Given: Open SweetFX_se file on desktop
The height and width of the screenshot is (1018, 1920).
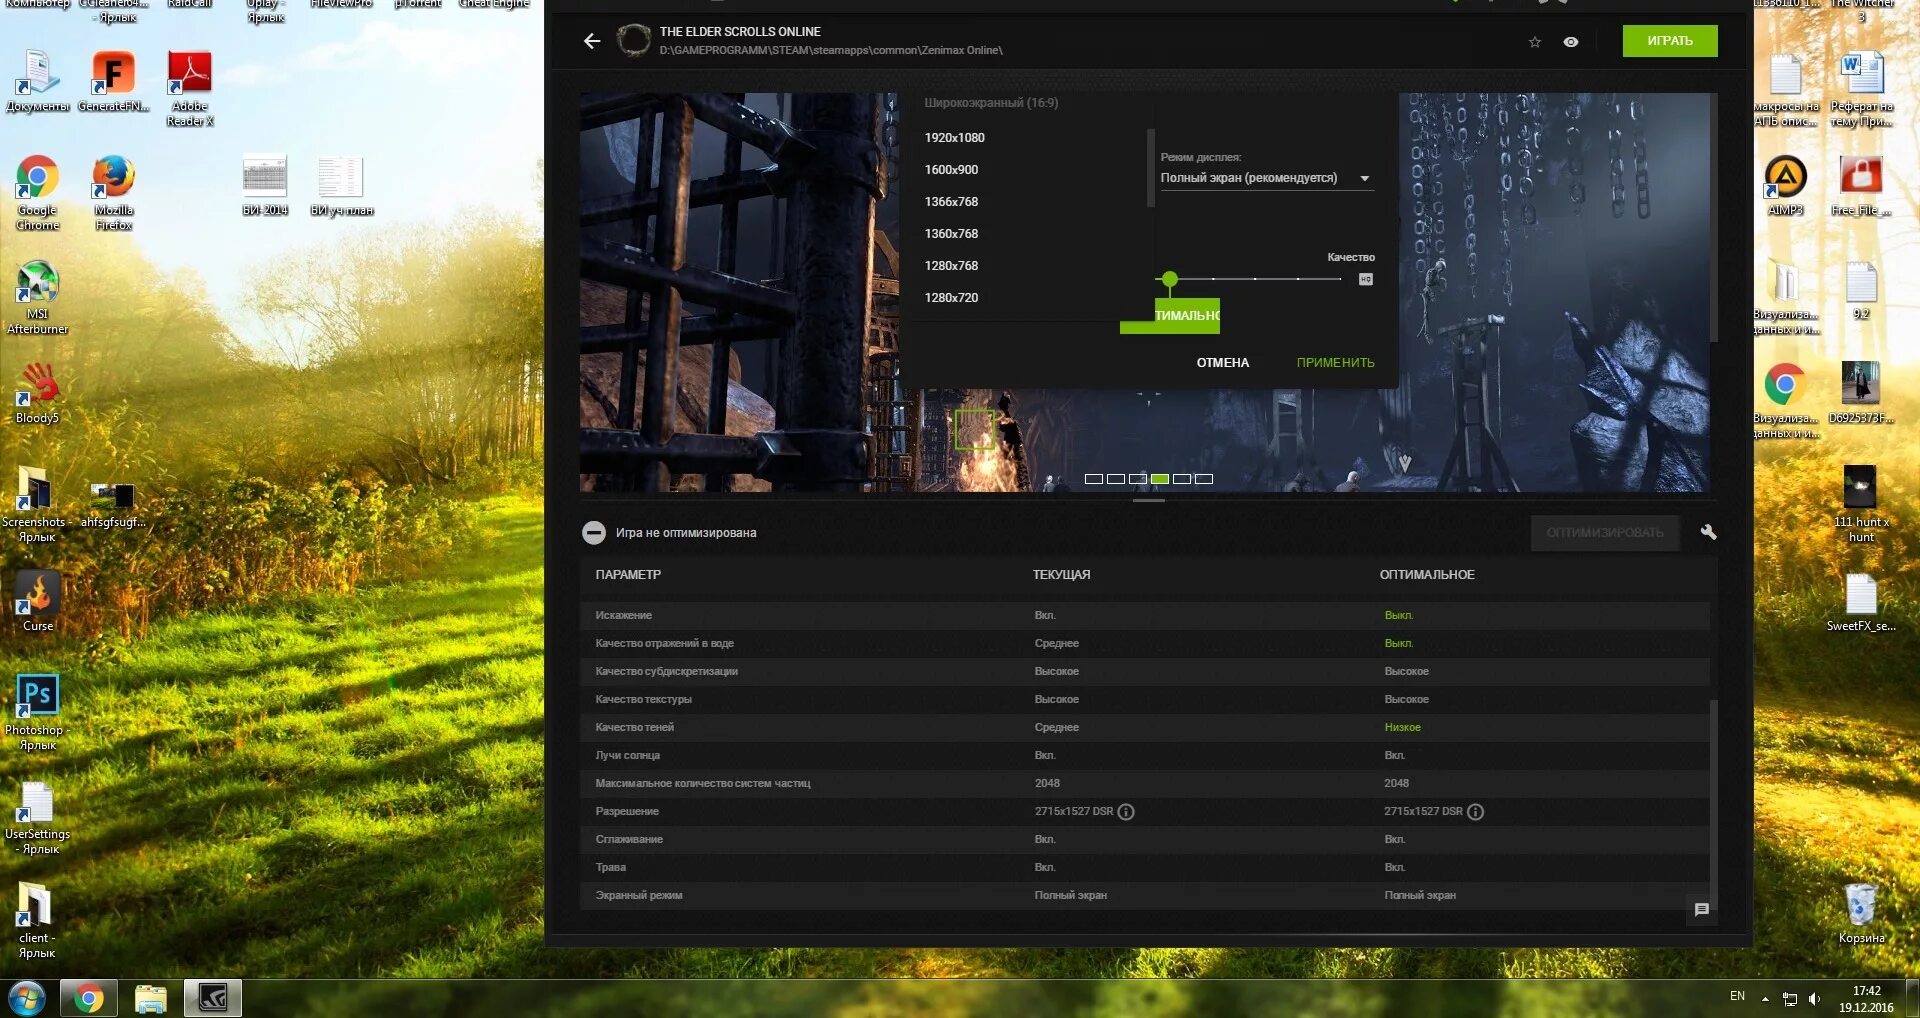Looking at the screenshot, I should [1861, 602].
